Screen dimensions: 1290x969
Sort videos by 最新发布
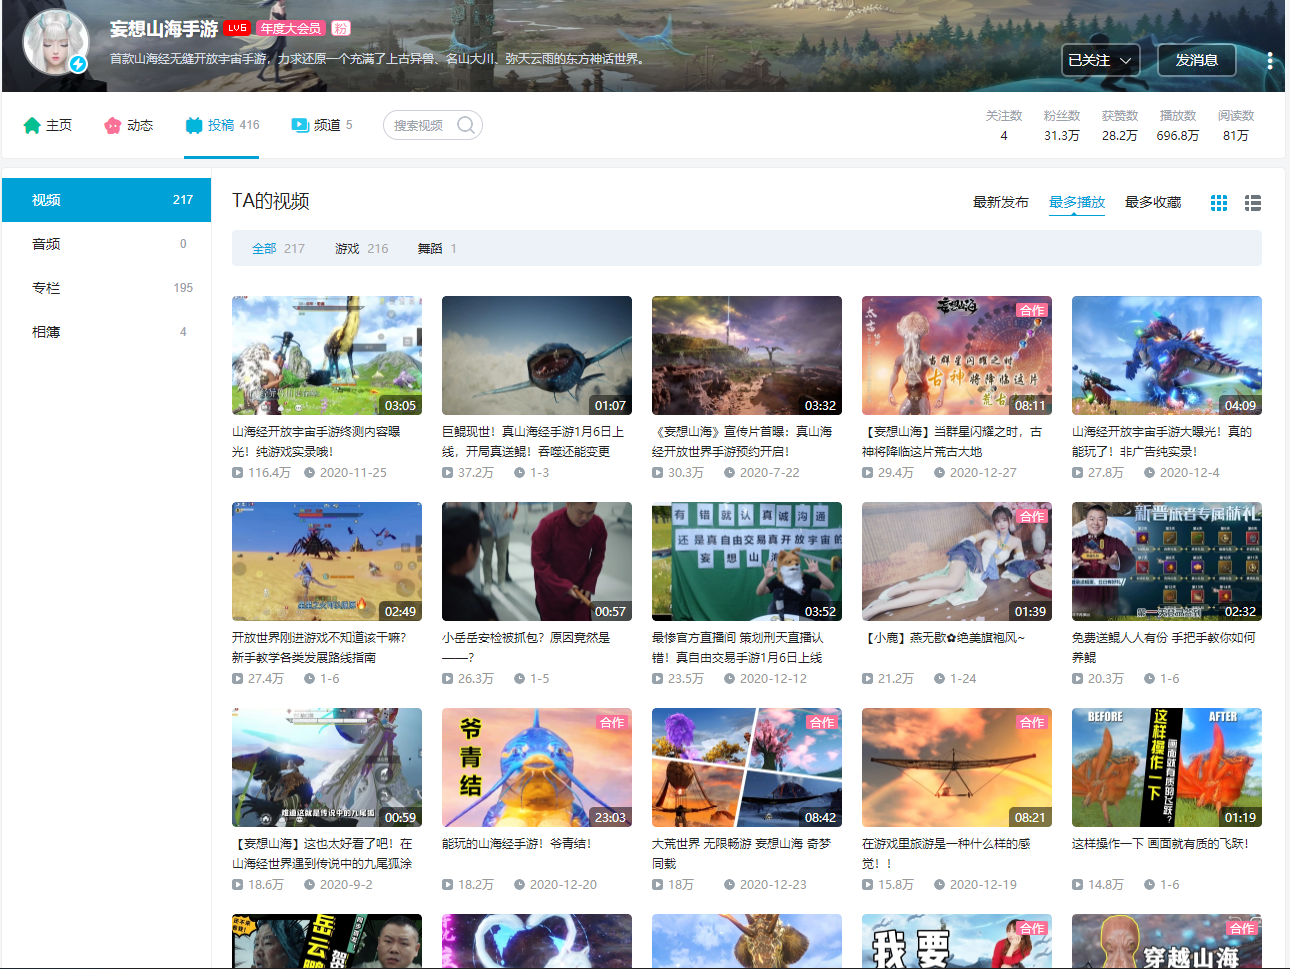point(1001,202)
